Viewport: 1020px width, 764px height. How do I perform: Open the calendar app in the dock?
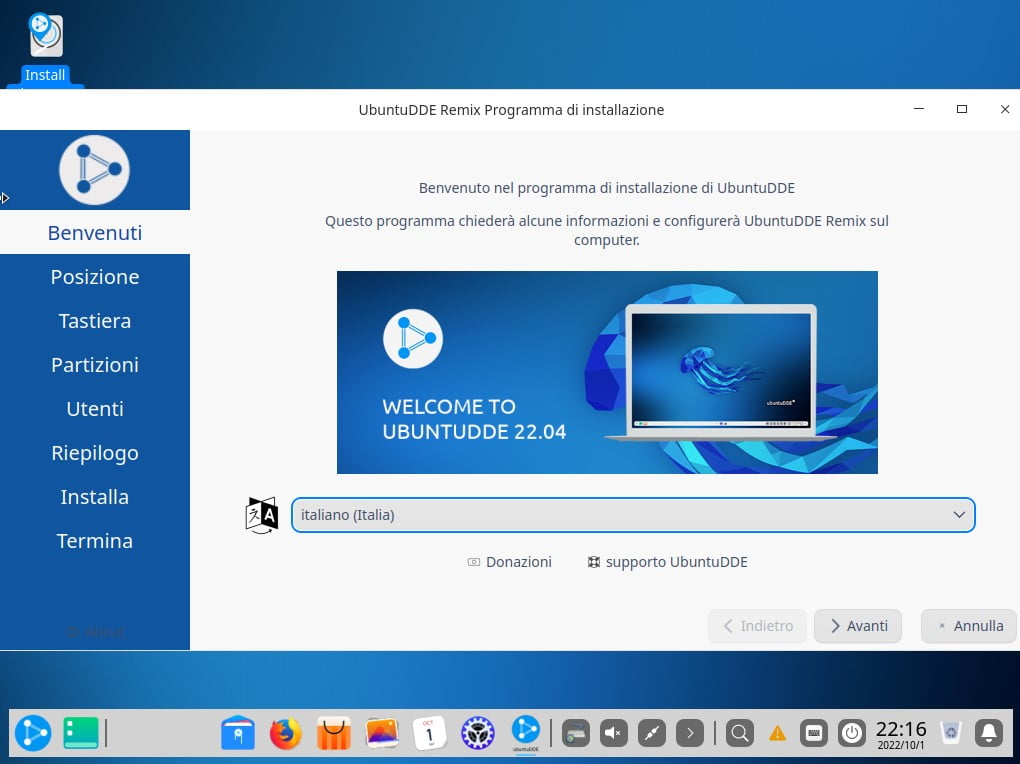coord(430,733)
